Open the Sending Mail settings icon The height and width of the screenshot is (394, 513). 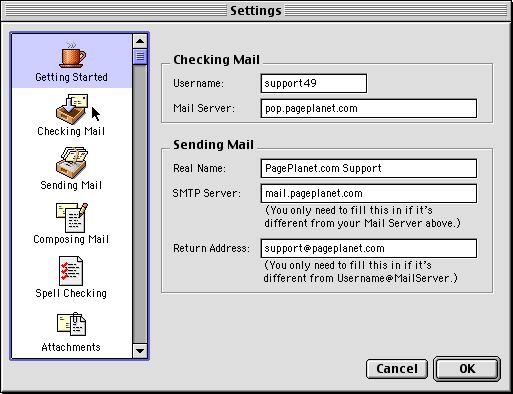(72, 163)
